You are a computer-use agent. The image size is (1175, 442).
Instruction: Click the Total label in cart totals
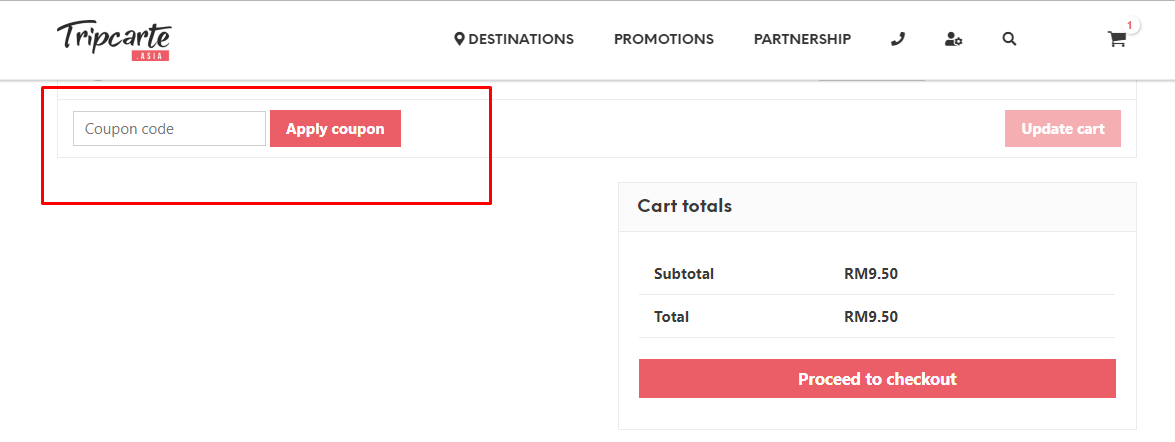coord(671,317)
